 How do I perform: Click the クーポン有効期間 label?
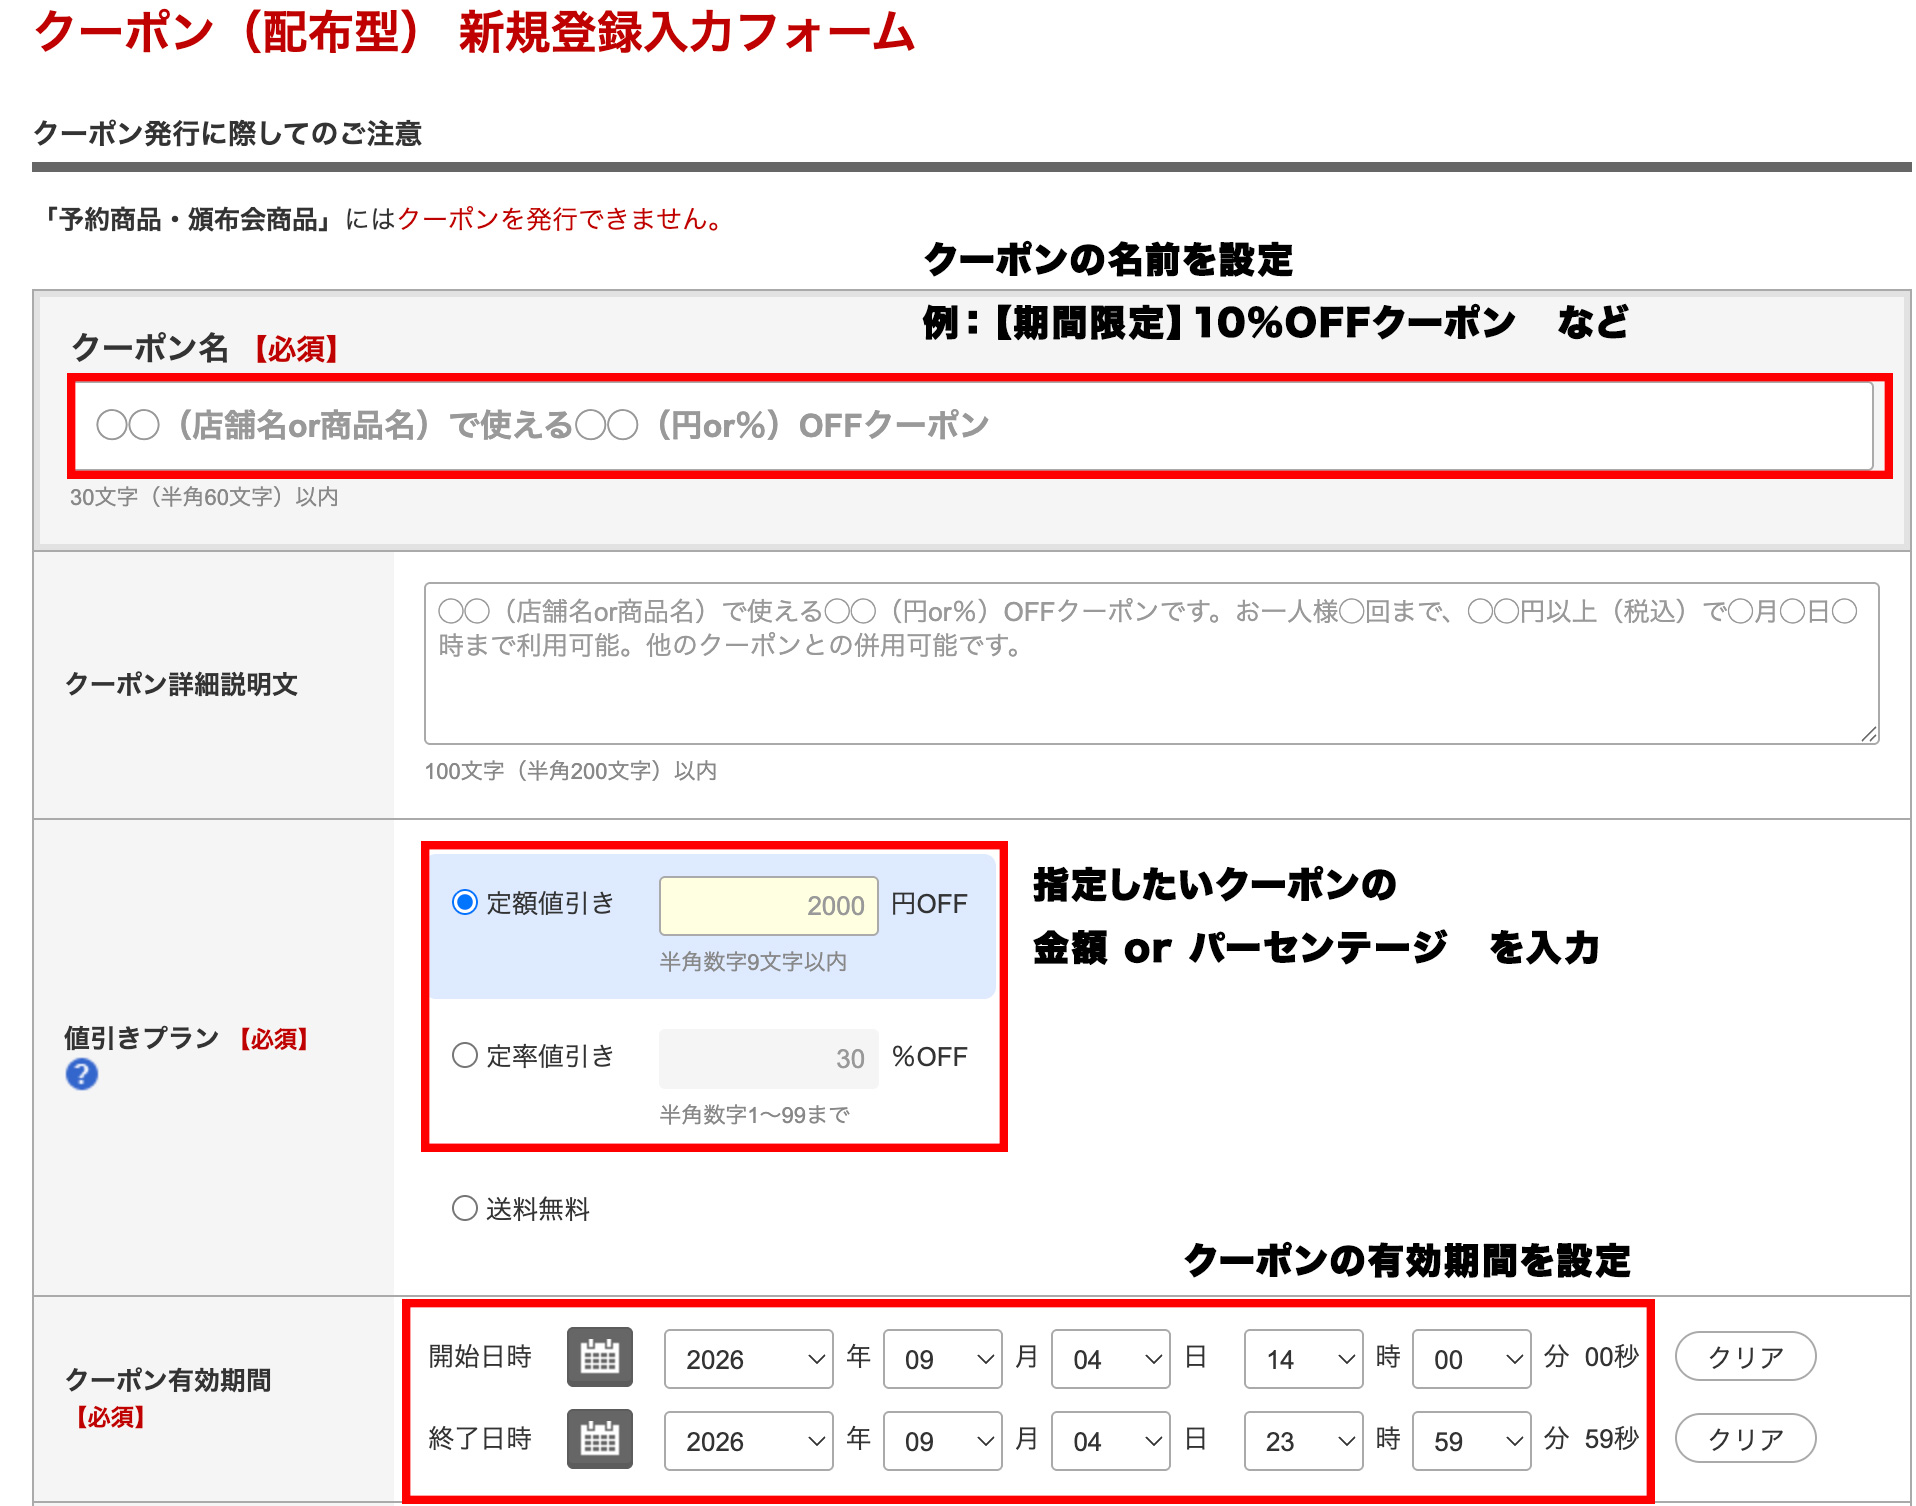(168, 1381)
